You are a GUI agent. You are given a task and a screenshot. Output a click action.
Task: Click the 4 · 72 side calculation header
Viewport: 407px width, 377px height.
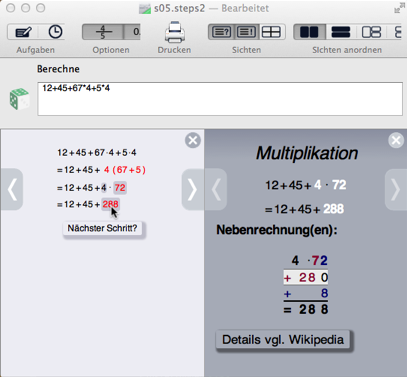(x=309, y=260)
